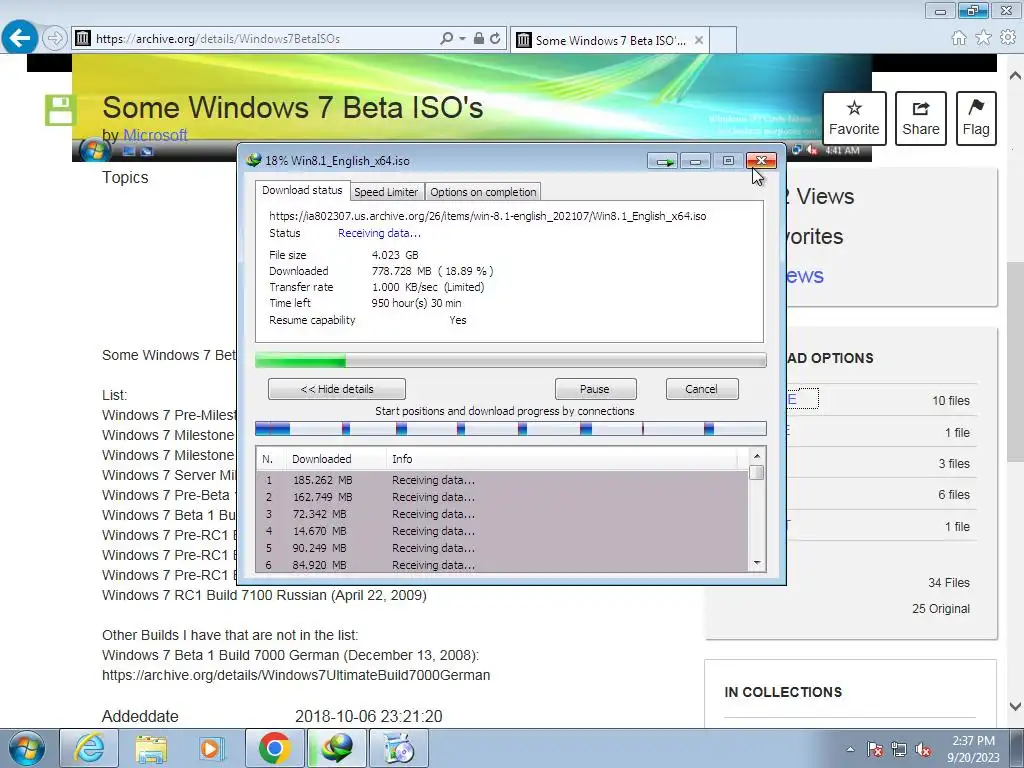The image size is (1024, 768).
Task: Click the browser forward arrow button
Action: 55,39
